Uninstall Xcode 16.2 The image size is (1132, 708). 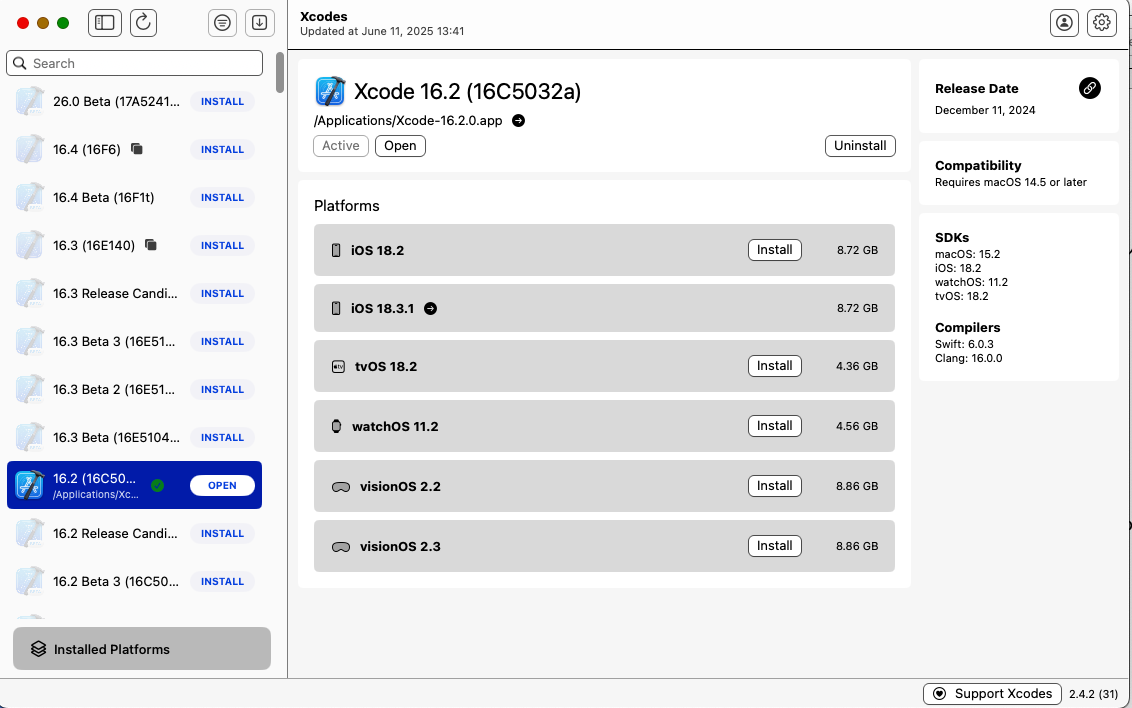click(860, 146)
